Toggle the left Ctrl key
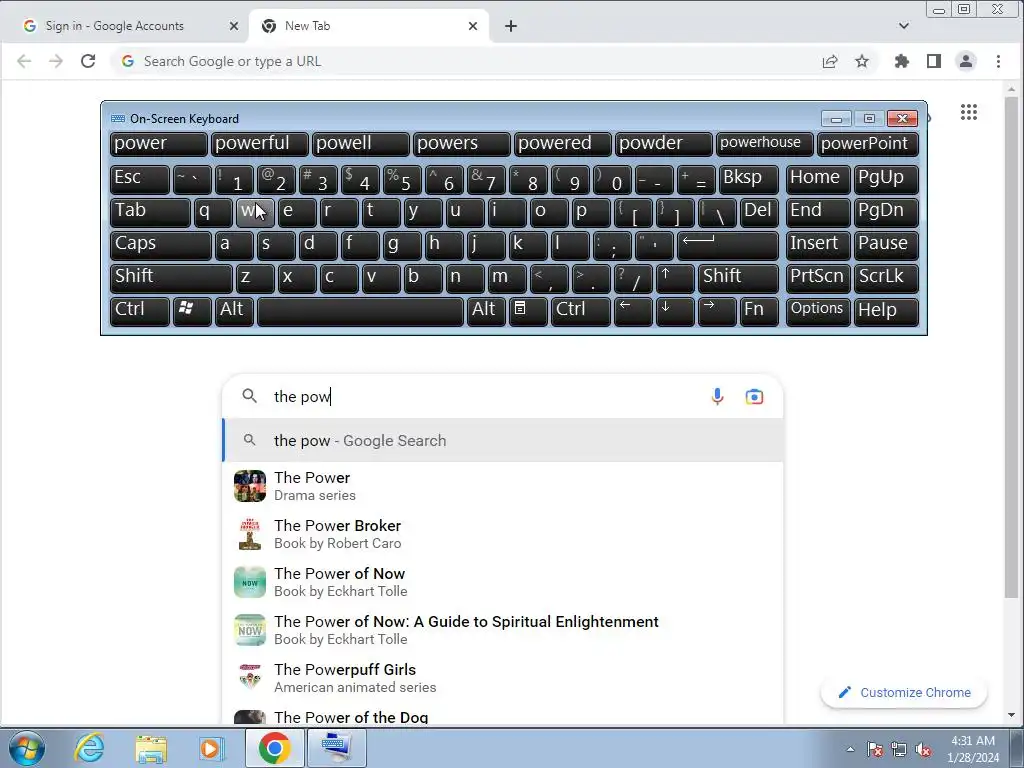Image resolution: width=1024 pixels, height=768 pixels. 140,311
